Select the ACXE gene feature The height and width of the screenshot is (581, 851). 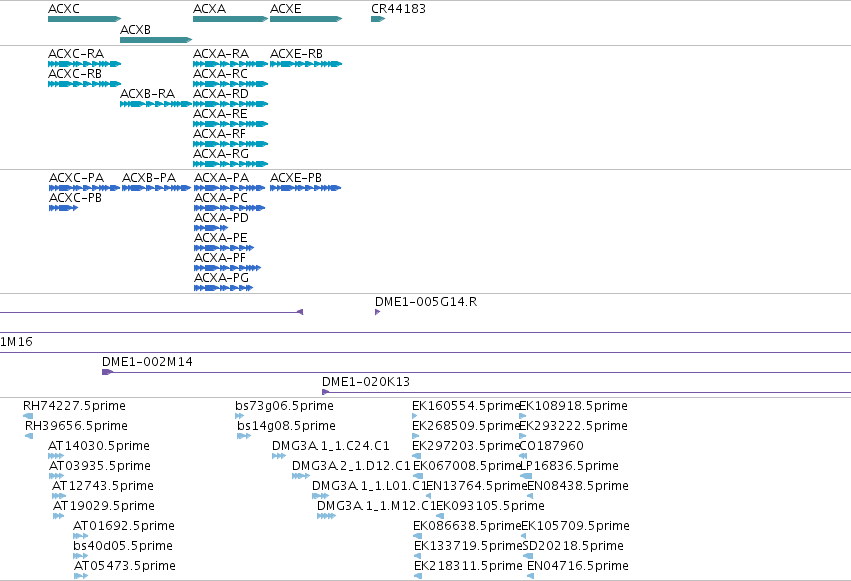[306, 19]
